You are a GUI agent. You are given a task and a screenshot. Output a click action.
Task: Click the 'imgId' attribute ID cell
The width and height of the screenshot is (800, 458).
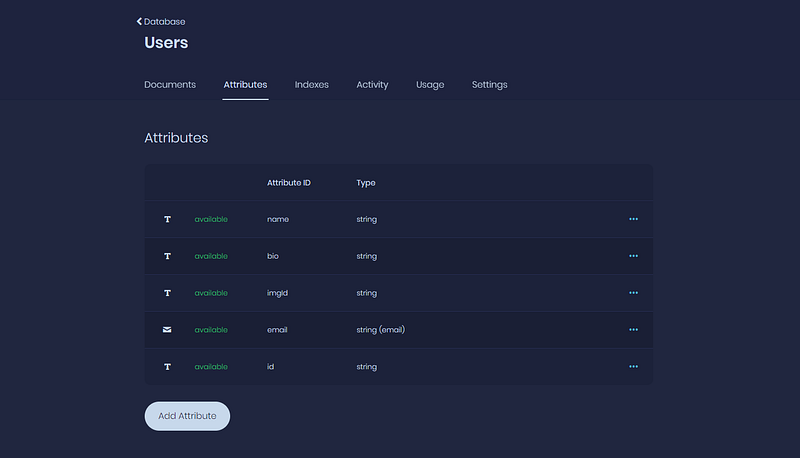coord(278,293)
